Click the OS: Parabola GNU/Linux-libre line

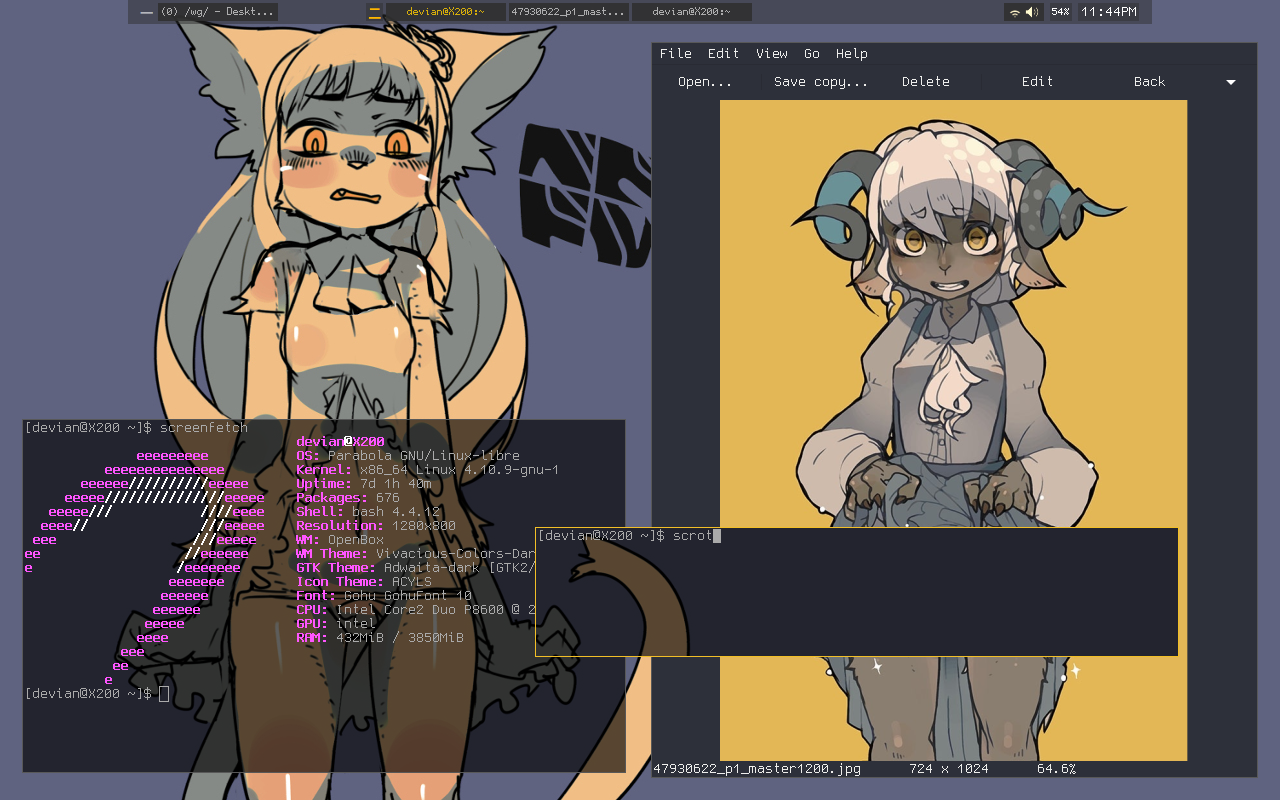click(408, 456)
